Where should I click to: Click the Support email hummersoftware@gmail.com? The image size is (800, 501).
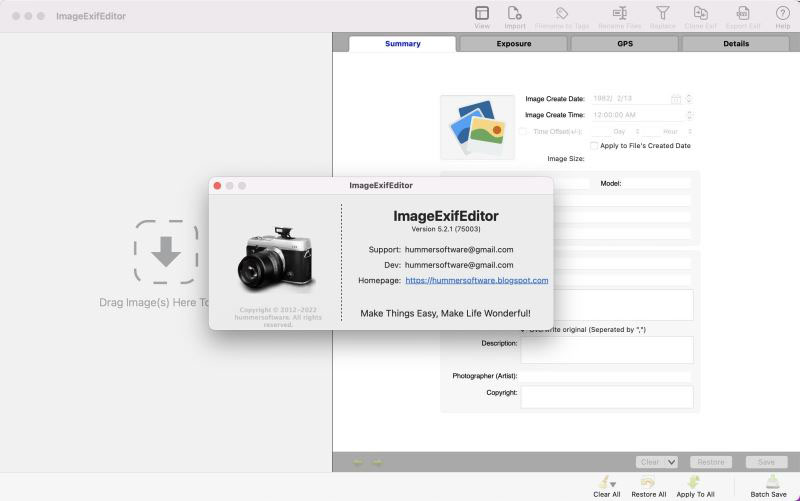point(459,250)
